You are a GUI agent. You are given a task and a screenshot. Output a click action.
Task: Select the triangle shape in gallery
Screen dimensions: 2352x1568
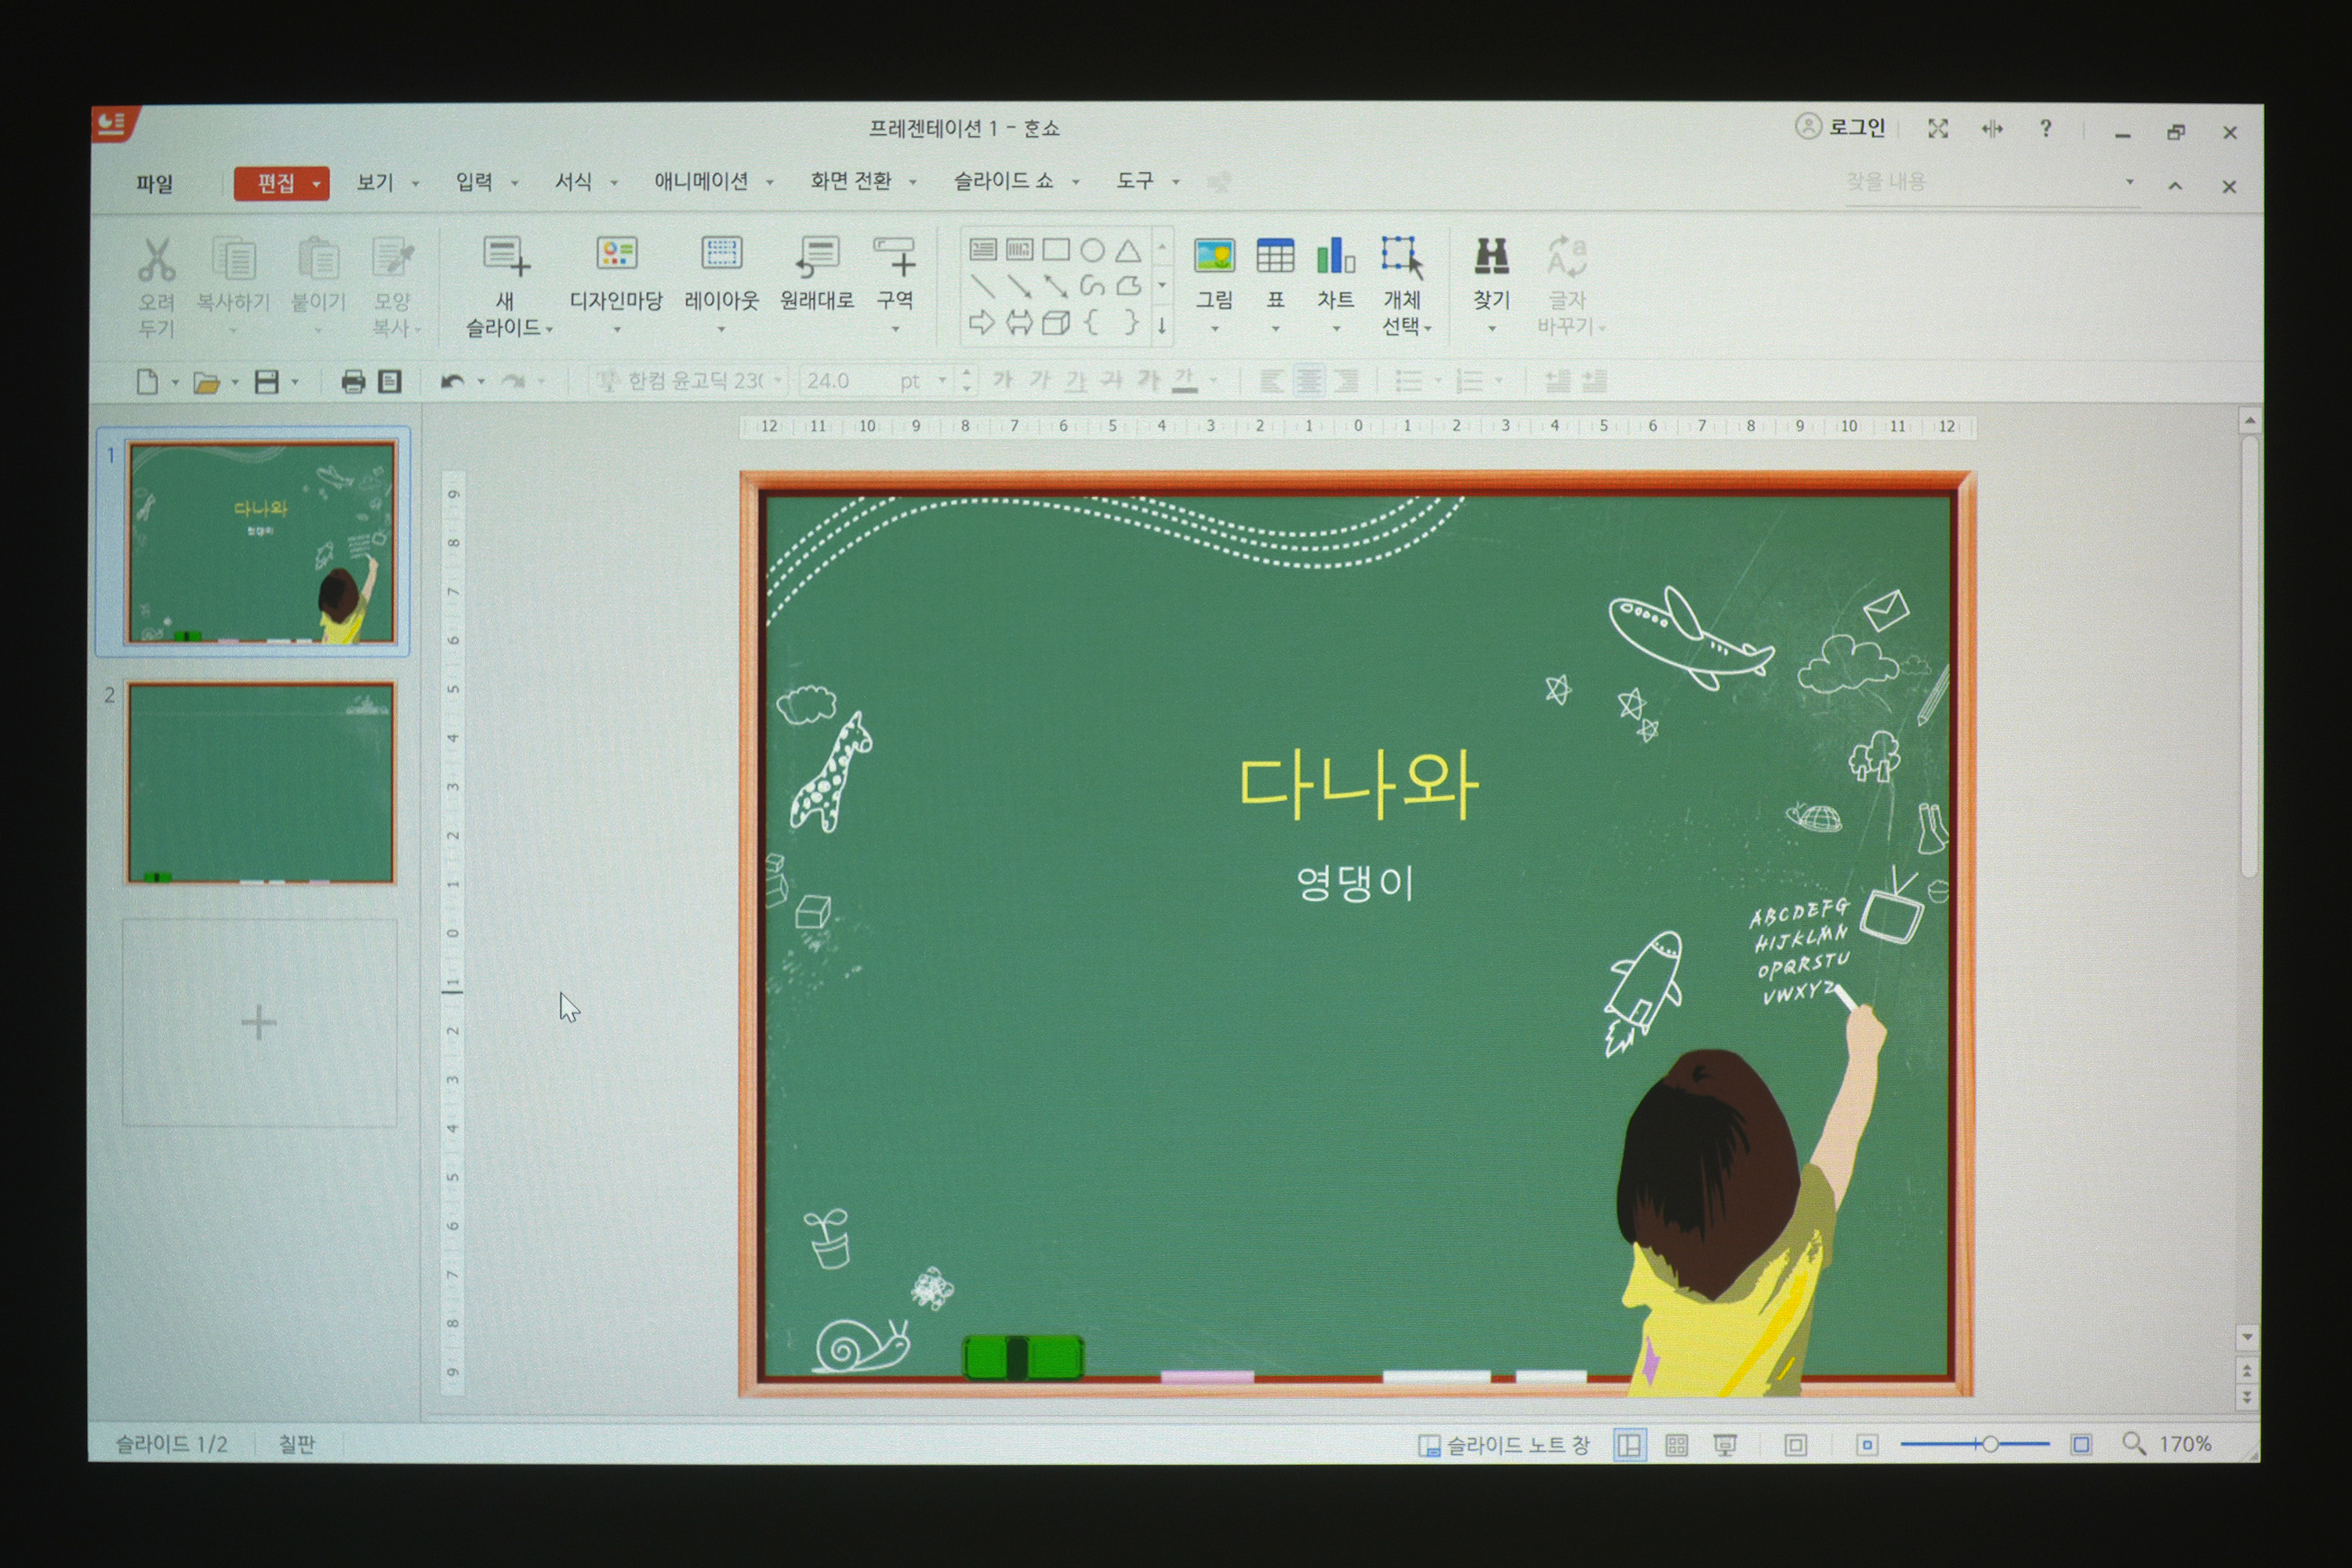(1128, 250)
